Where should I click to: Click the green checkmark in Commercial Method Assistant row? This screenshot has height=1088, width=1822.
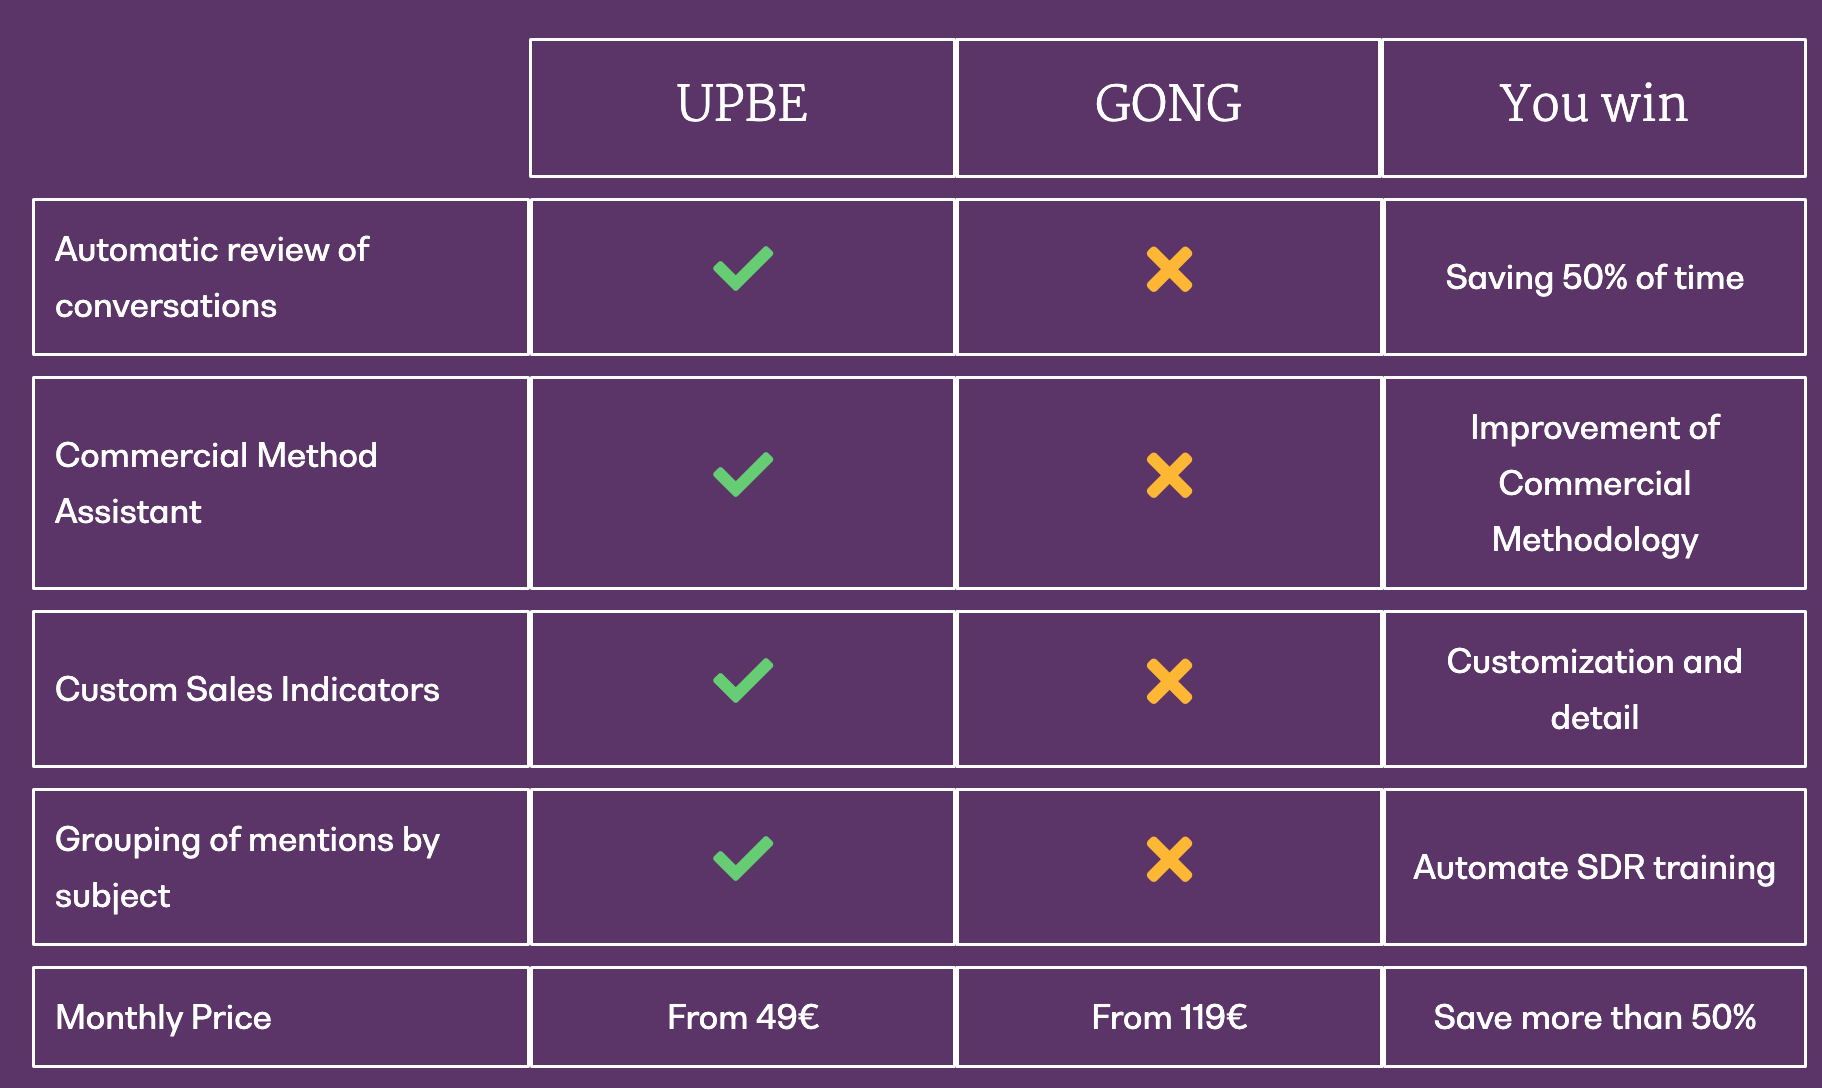coord(743,475)
